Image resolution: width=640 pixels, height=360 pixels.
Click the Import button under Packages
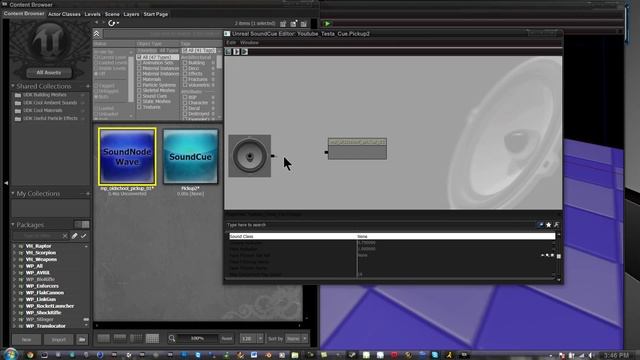tap(58, 339)
